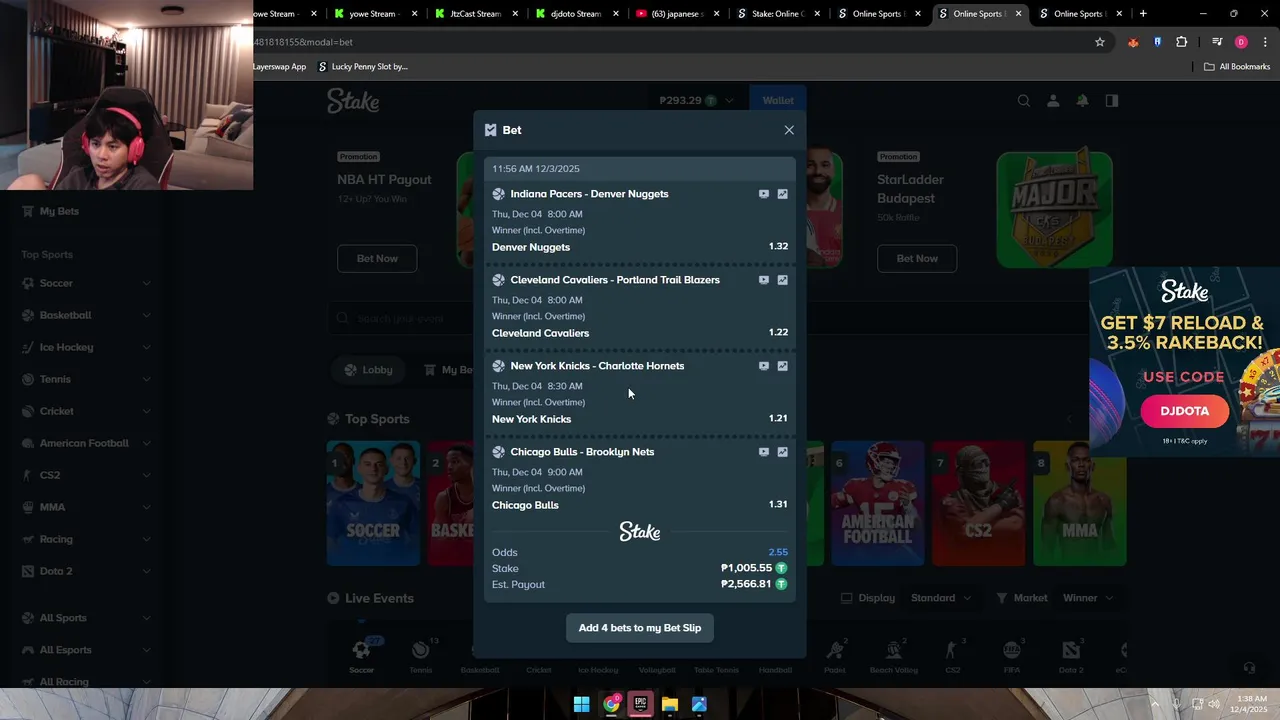Click the Denver Nuggets odds 1.32
This screenshot has height=720, width=1280.
pos(778,247)
